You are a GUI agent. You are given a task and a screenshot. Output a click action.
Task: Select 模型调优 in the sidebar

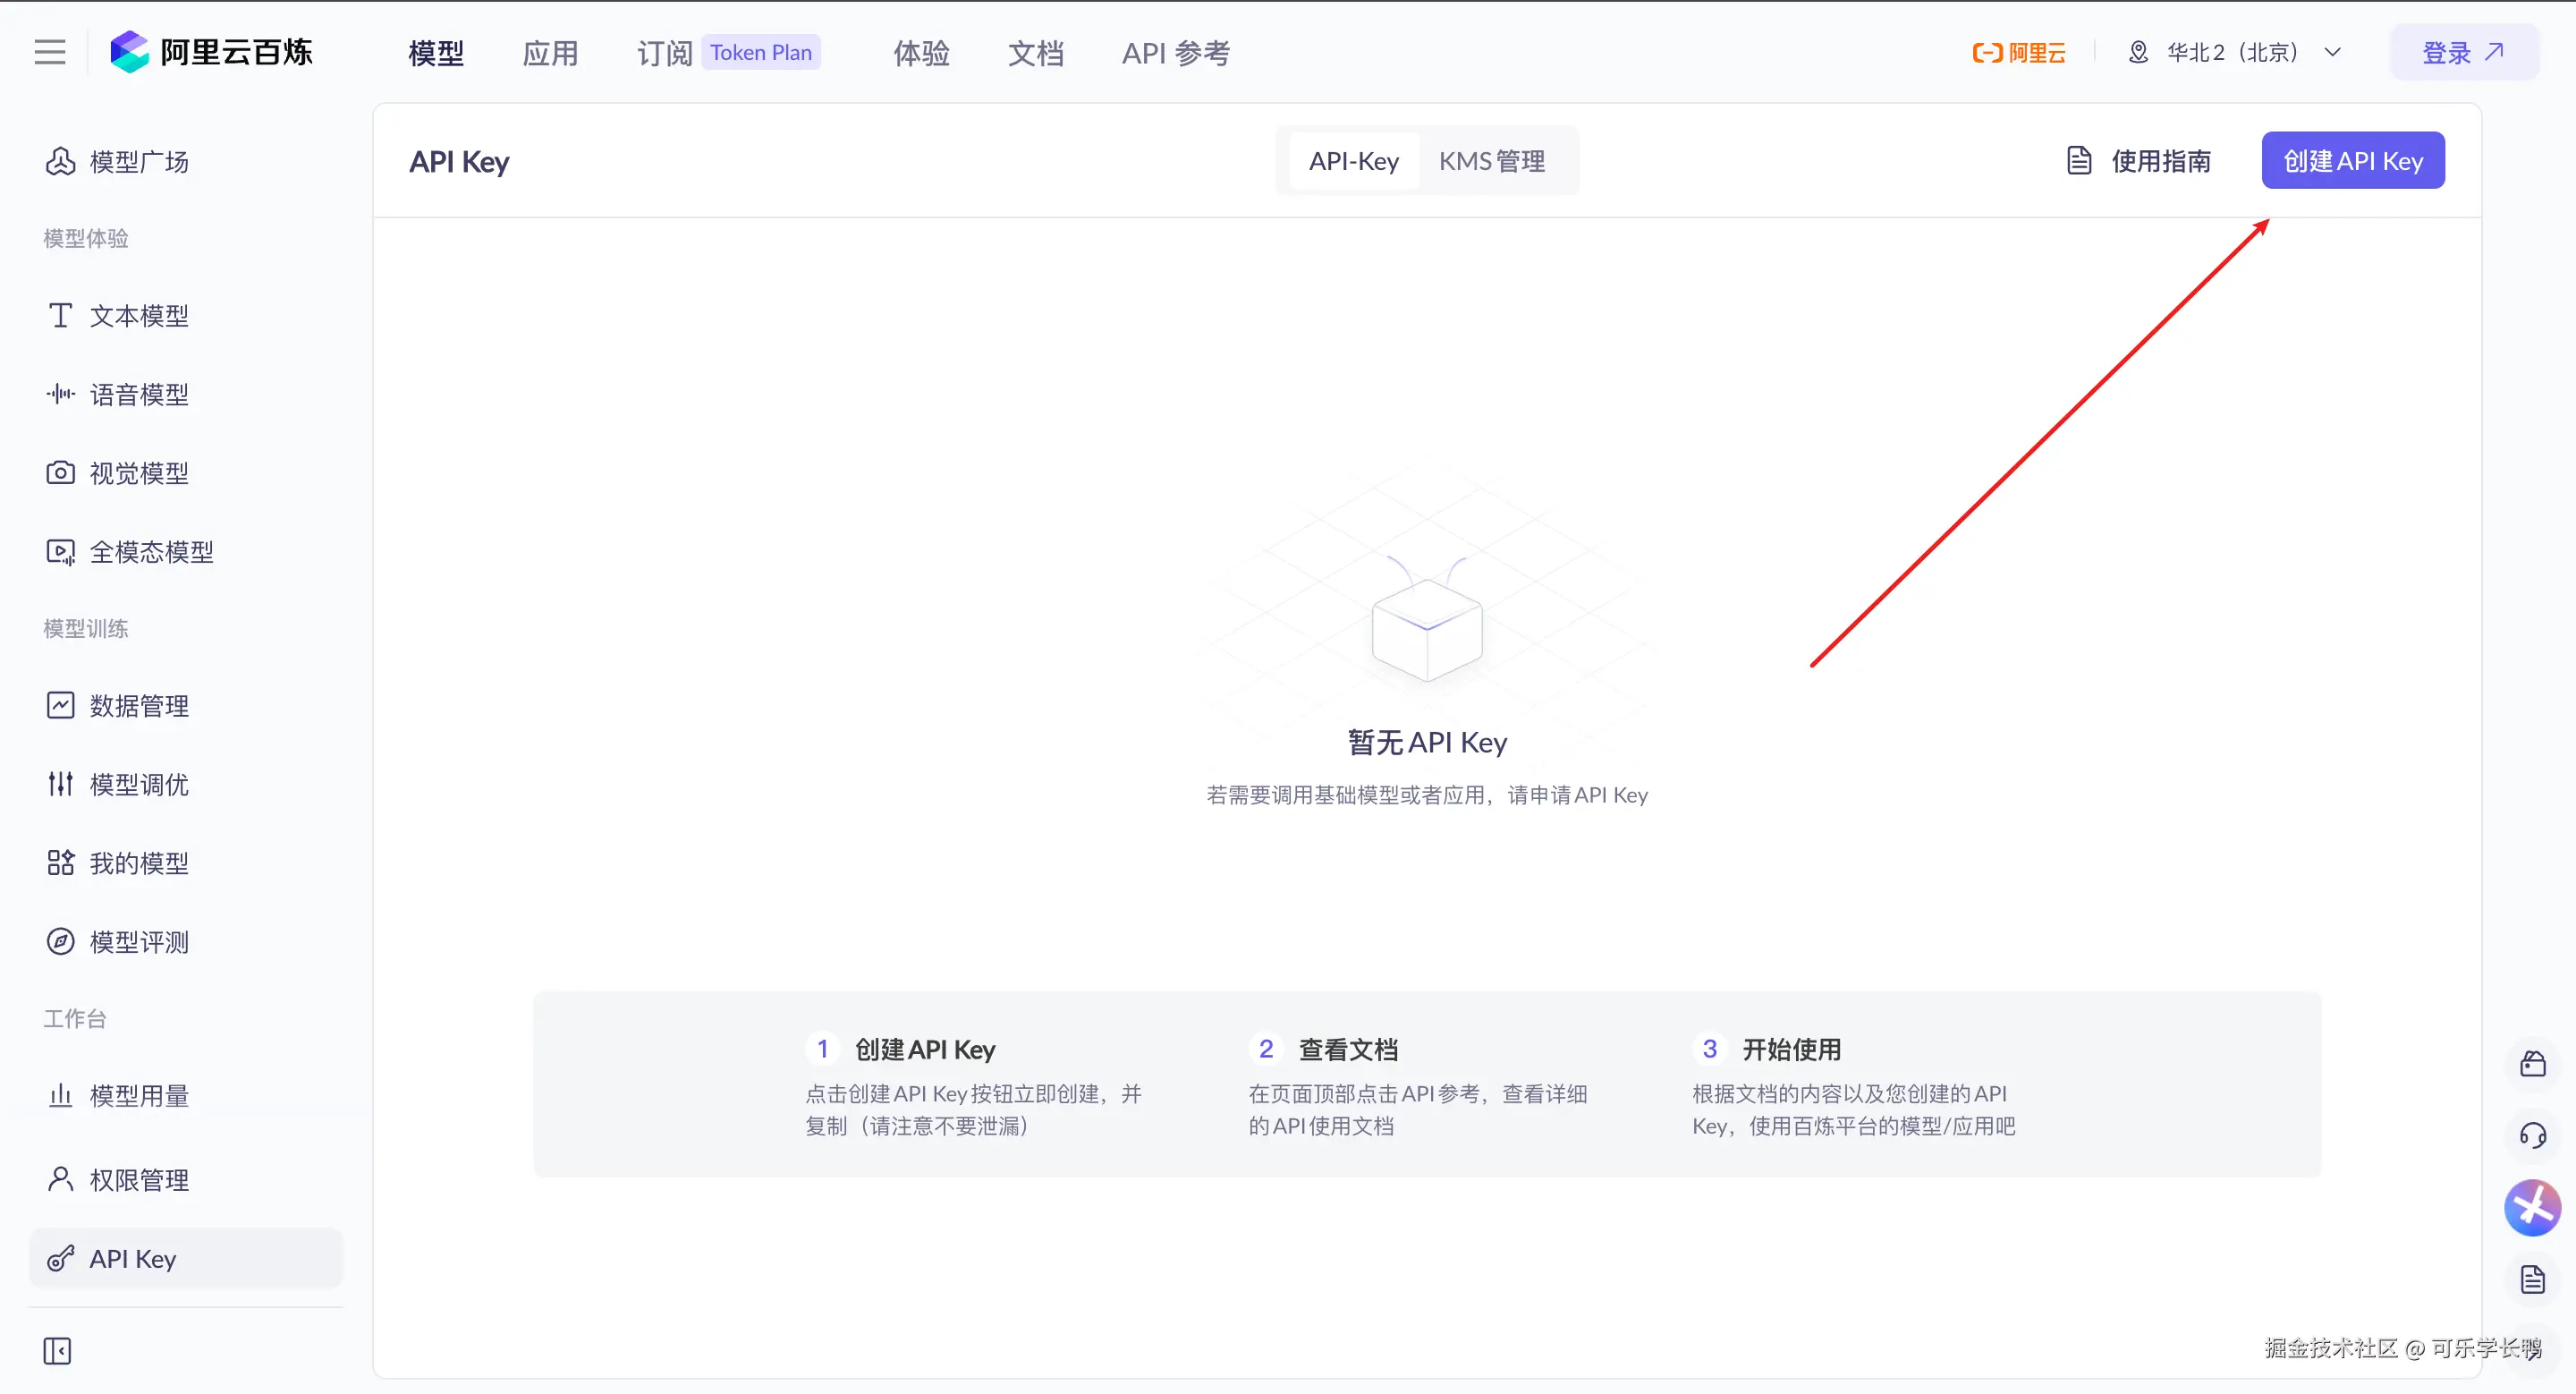coord(139,784)
